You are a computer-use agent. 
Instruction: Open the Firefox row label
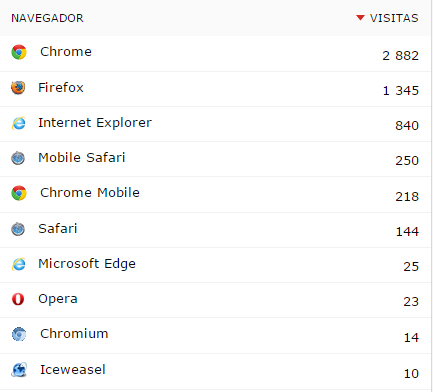click(61, 88)
